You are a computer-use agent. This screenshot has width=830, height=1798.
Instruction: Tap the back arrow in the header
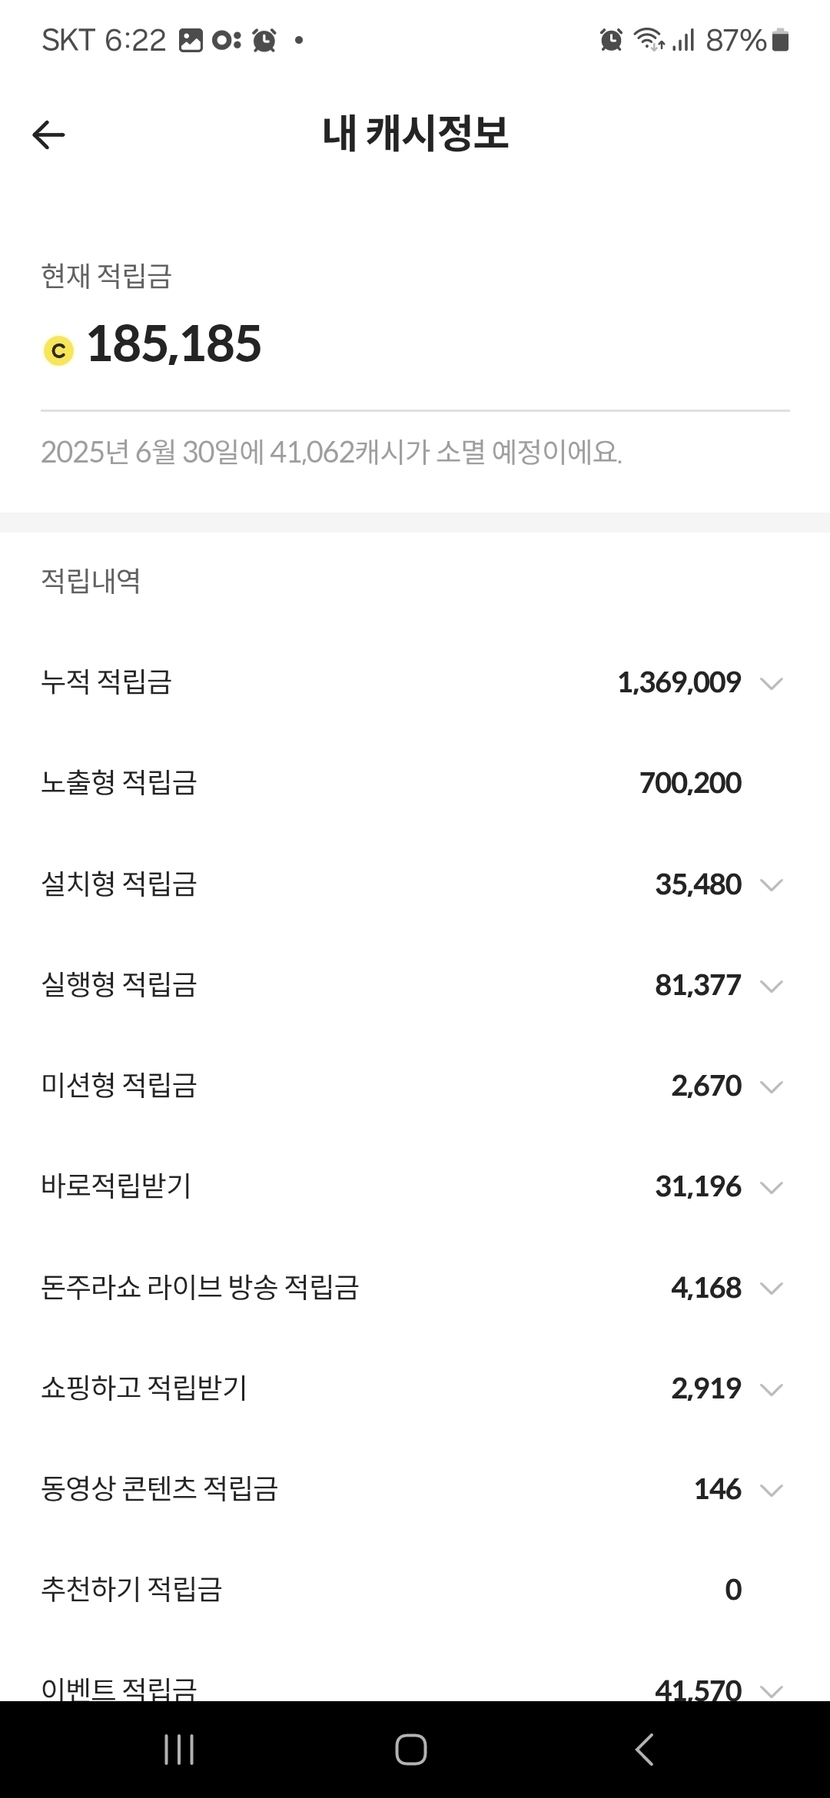49,135
